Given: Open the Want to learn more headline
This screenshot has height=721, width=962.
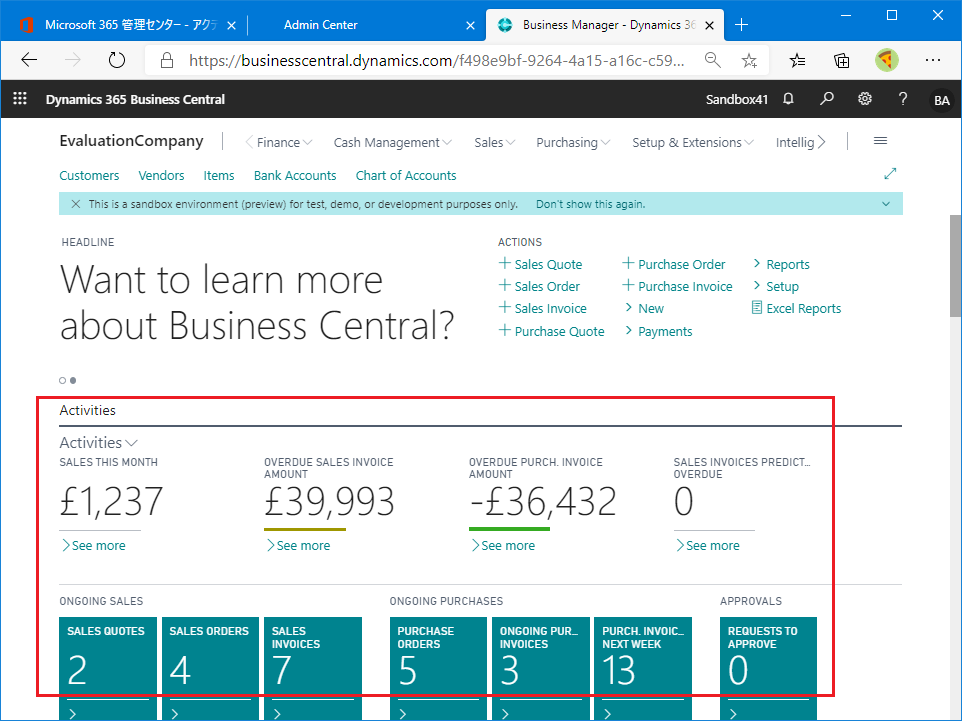Looking at the screenshot, I should click(257, 302).
